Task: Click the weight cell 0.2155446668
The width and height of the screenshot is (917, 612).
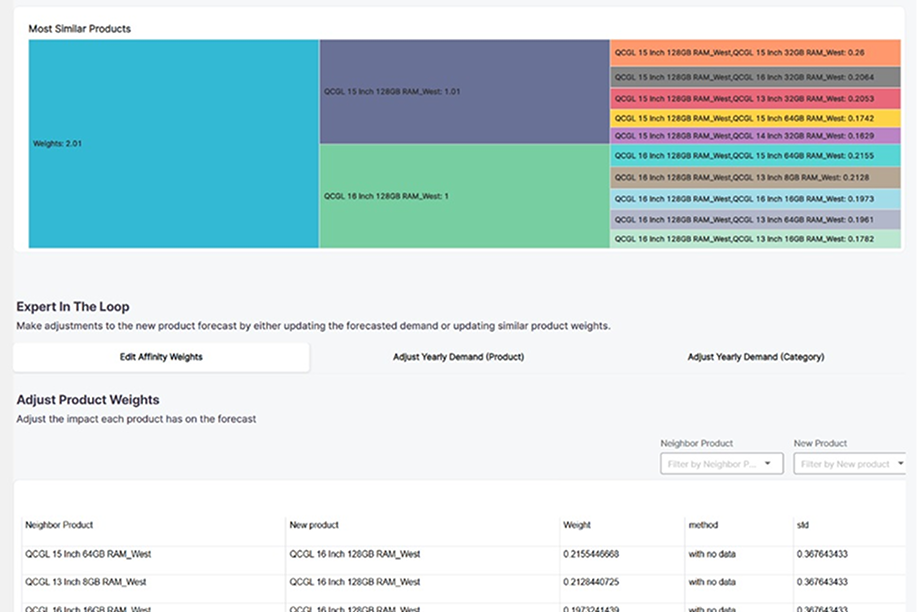Action: [x=622, y=554]
